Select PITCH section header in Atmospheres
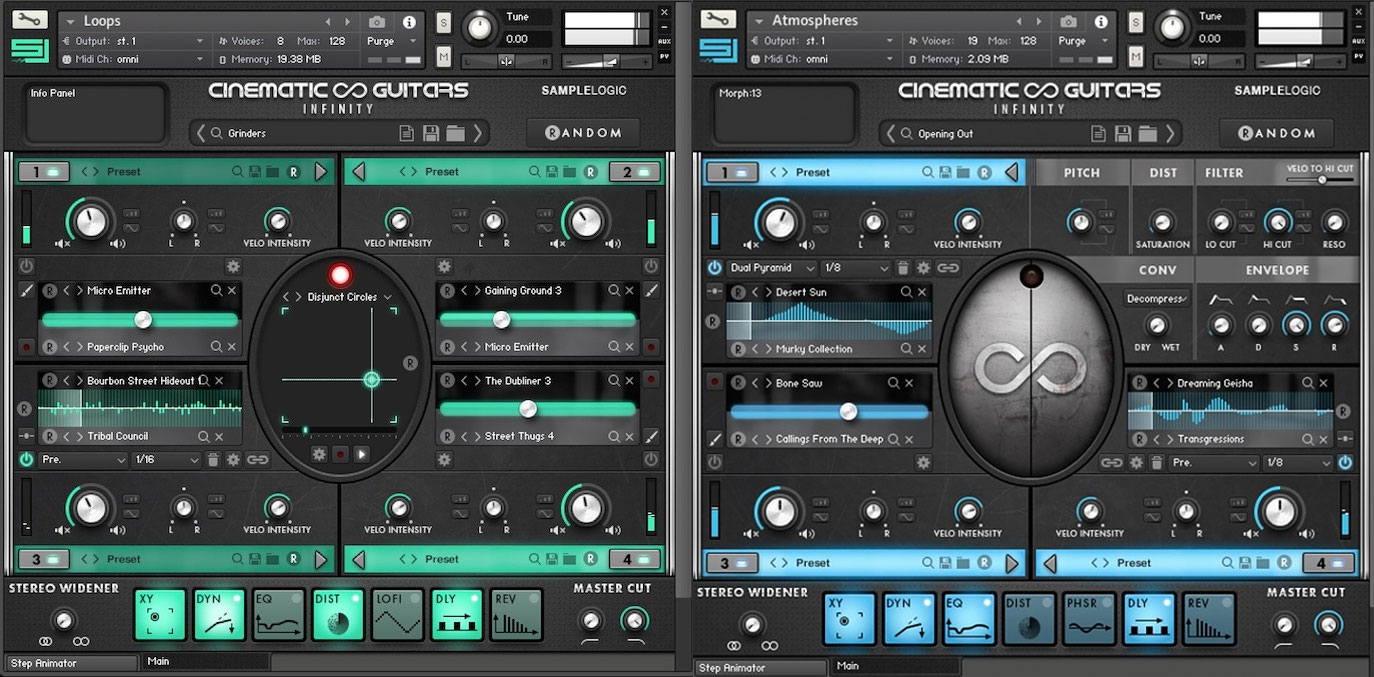 click(x=1082, y=173)
